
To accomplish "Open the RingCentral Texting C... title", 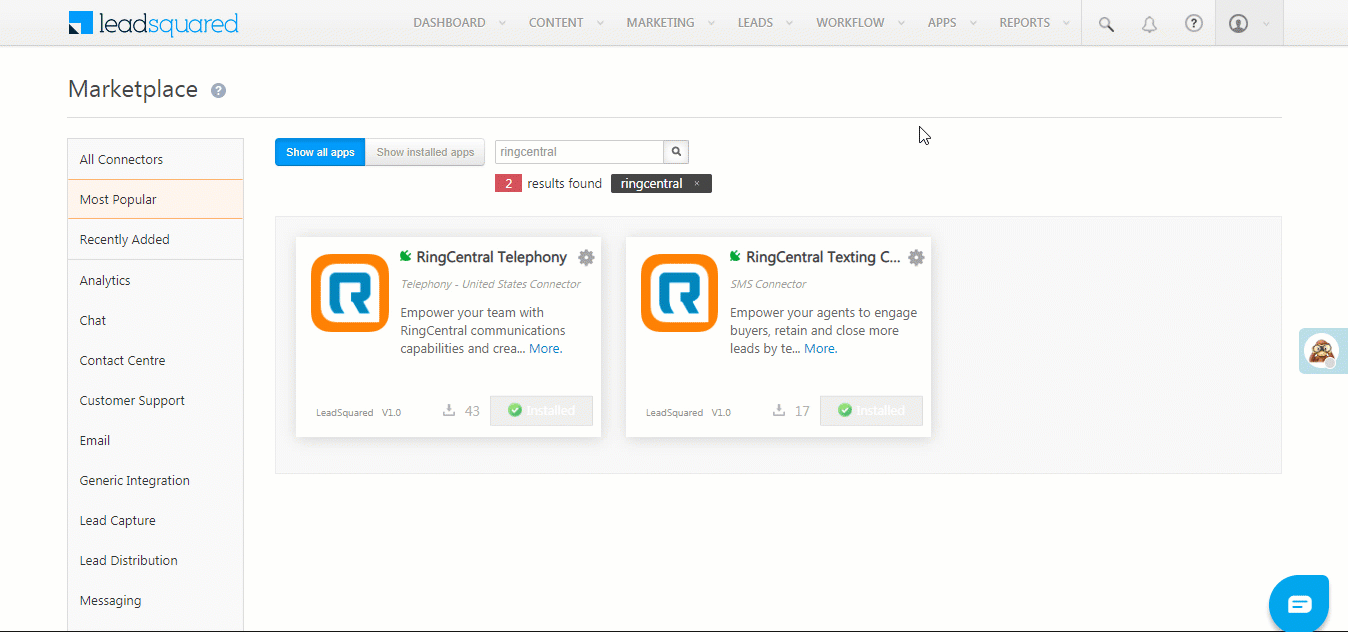I will (x=823, y=257).
